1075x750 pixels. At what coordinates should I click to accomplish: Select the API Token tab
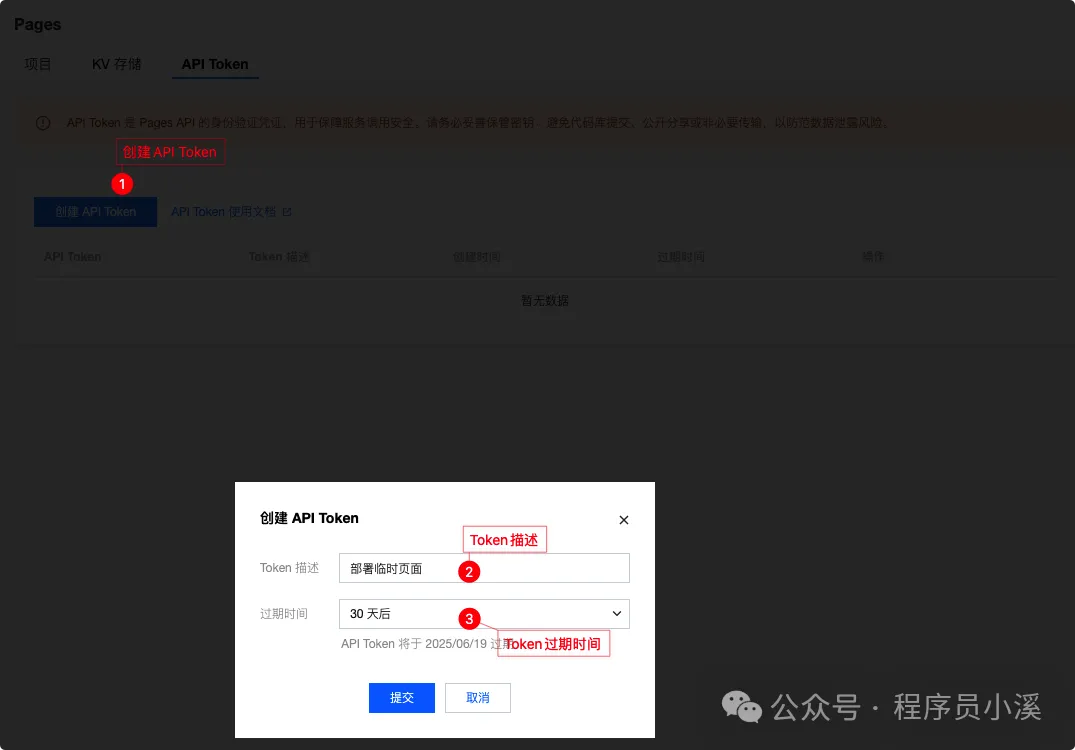(214, 63)
